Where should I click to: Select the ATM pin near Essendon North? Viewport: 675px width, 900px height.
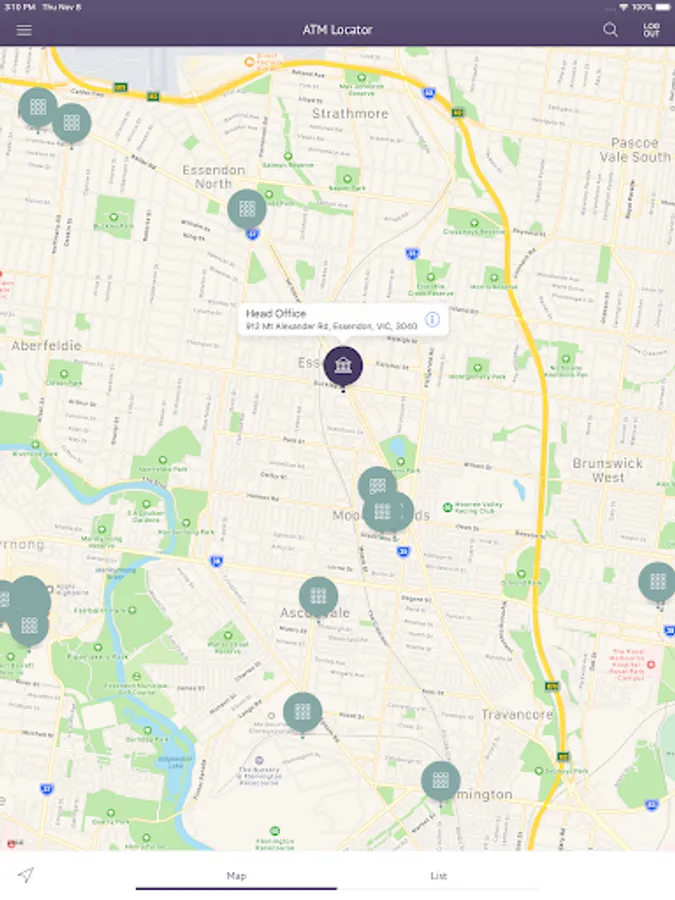tap(247, 209)
